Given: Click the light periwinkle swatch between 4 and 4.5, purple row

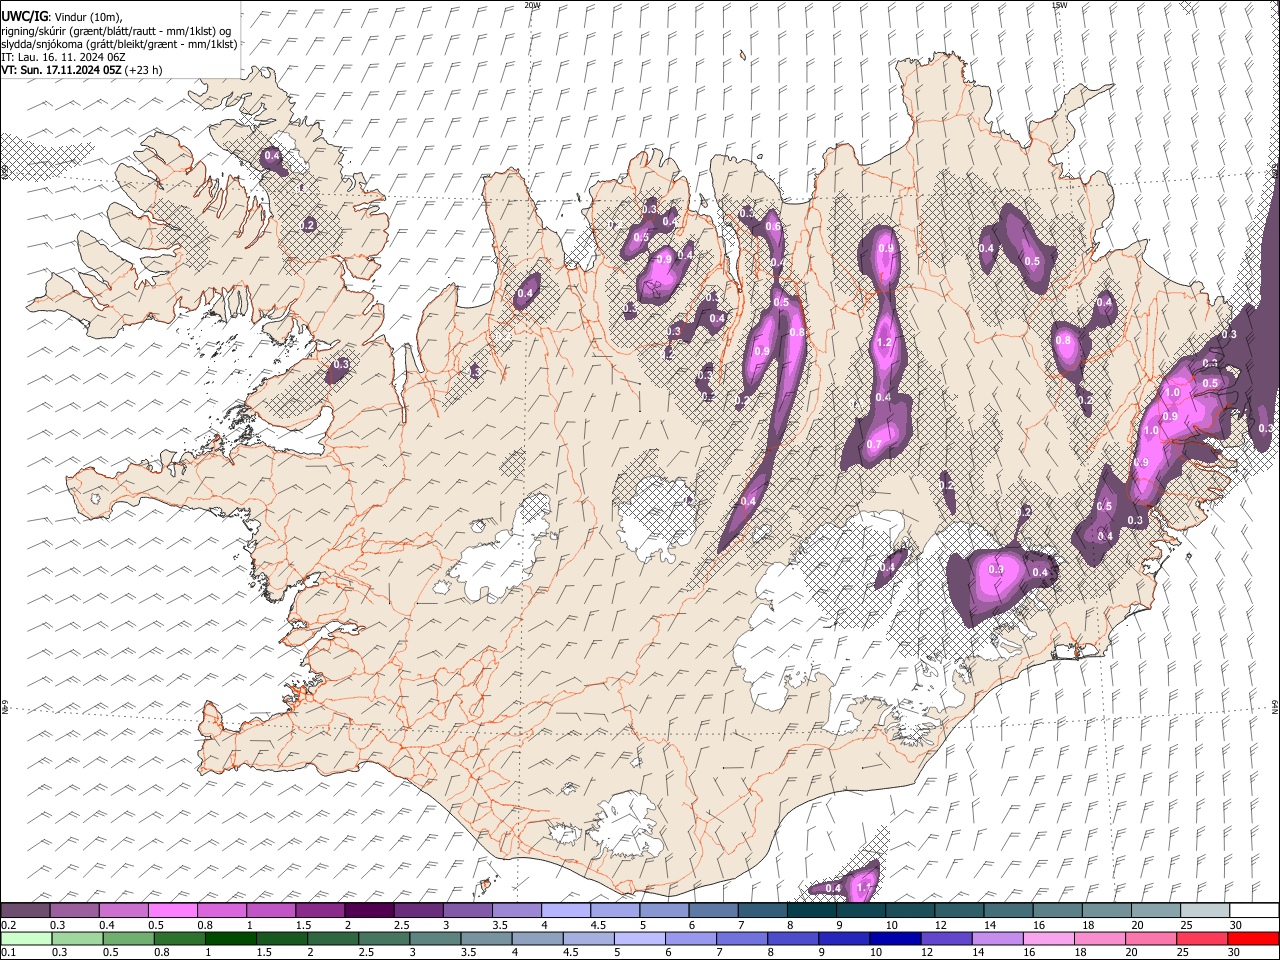Looking at the screenshot, I should pos(566,911).
